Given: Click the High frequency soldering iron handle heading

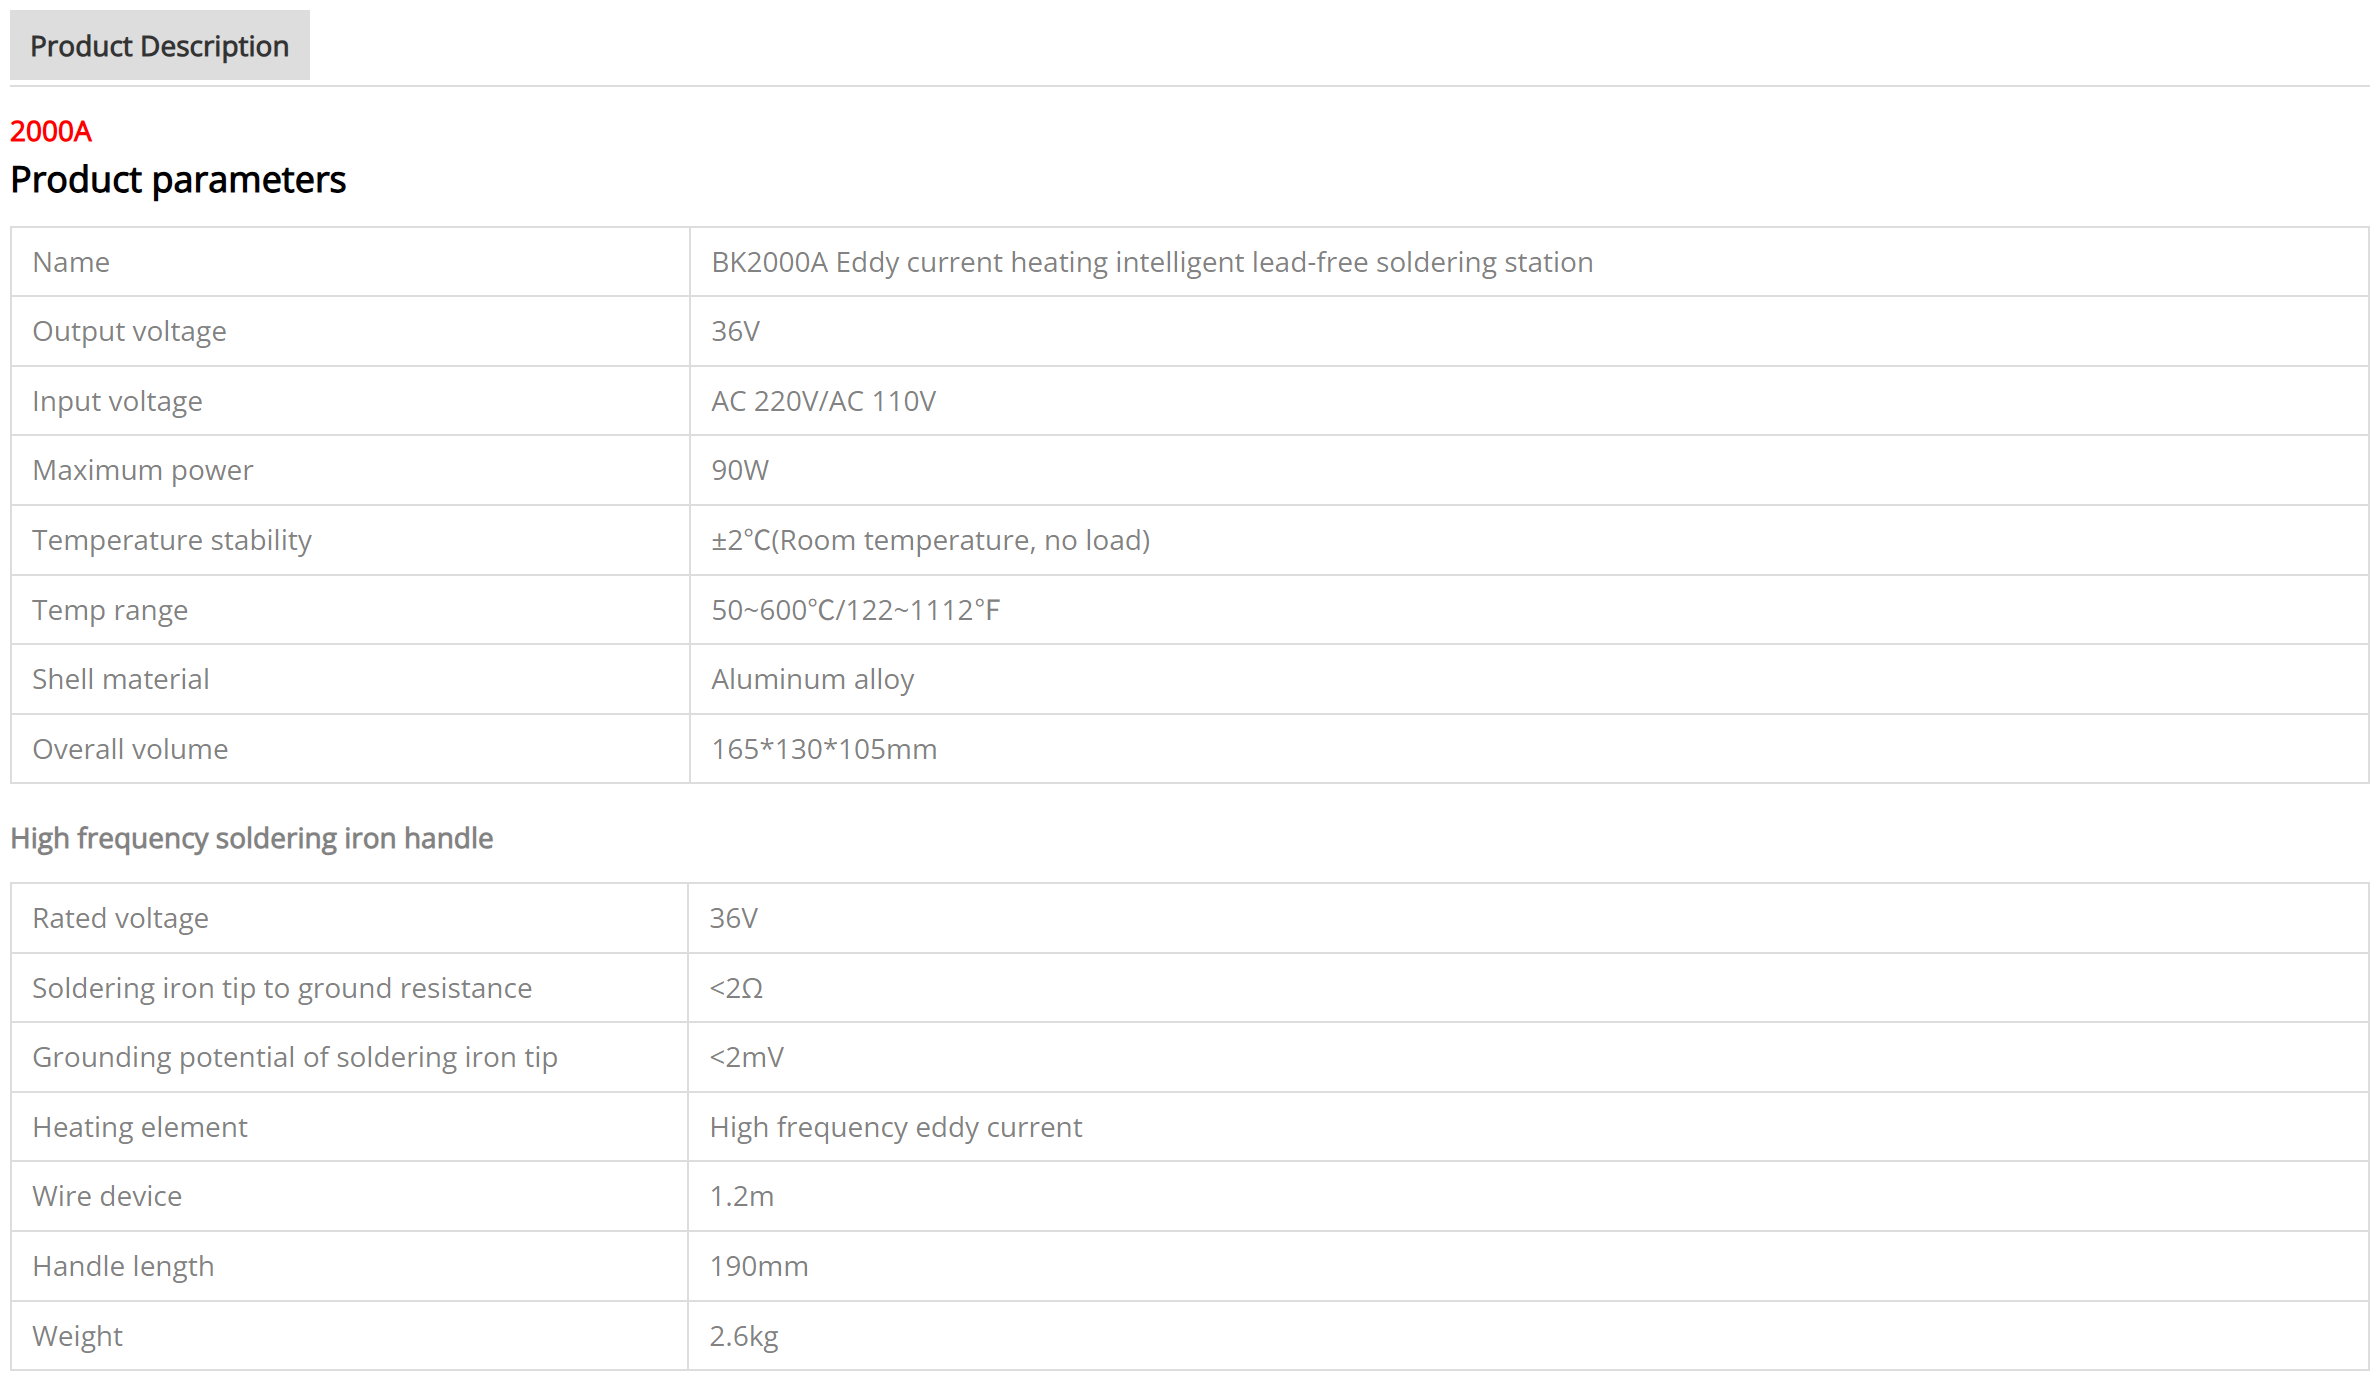Looking at the screenshot, I should coord(252,838).
